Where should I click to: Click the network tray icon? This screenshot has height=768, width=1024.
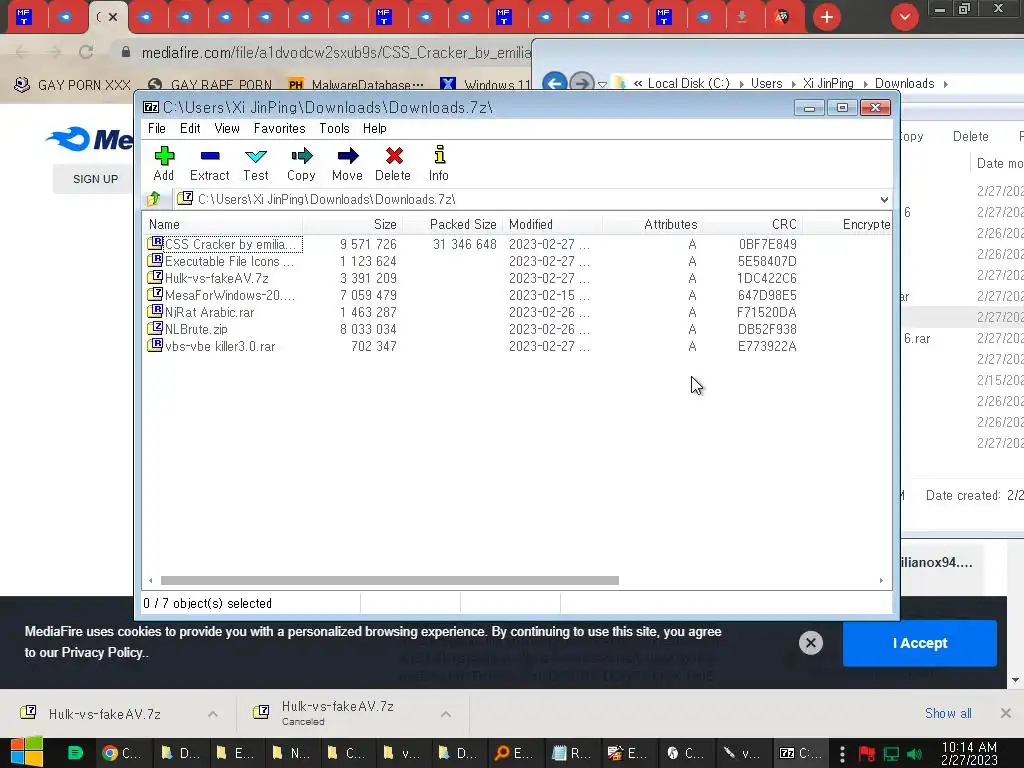coord(891,754)
